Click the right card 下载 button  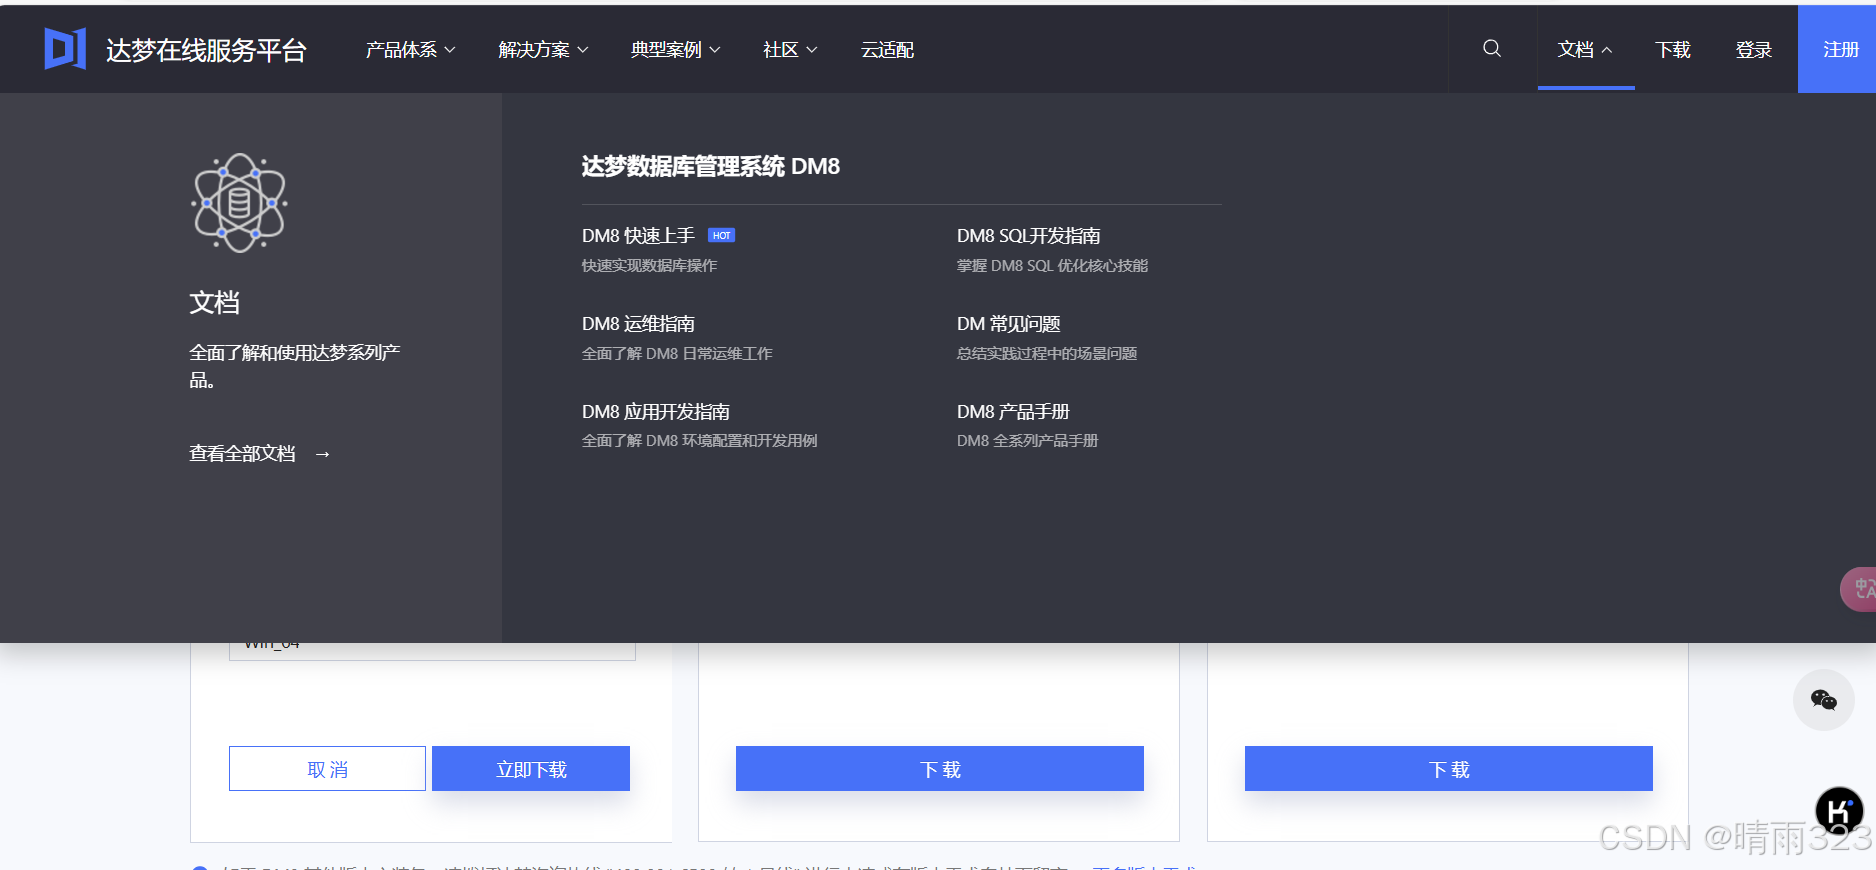point(1449,768)
